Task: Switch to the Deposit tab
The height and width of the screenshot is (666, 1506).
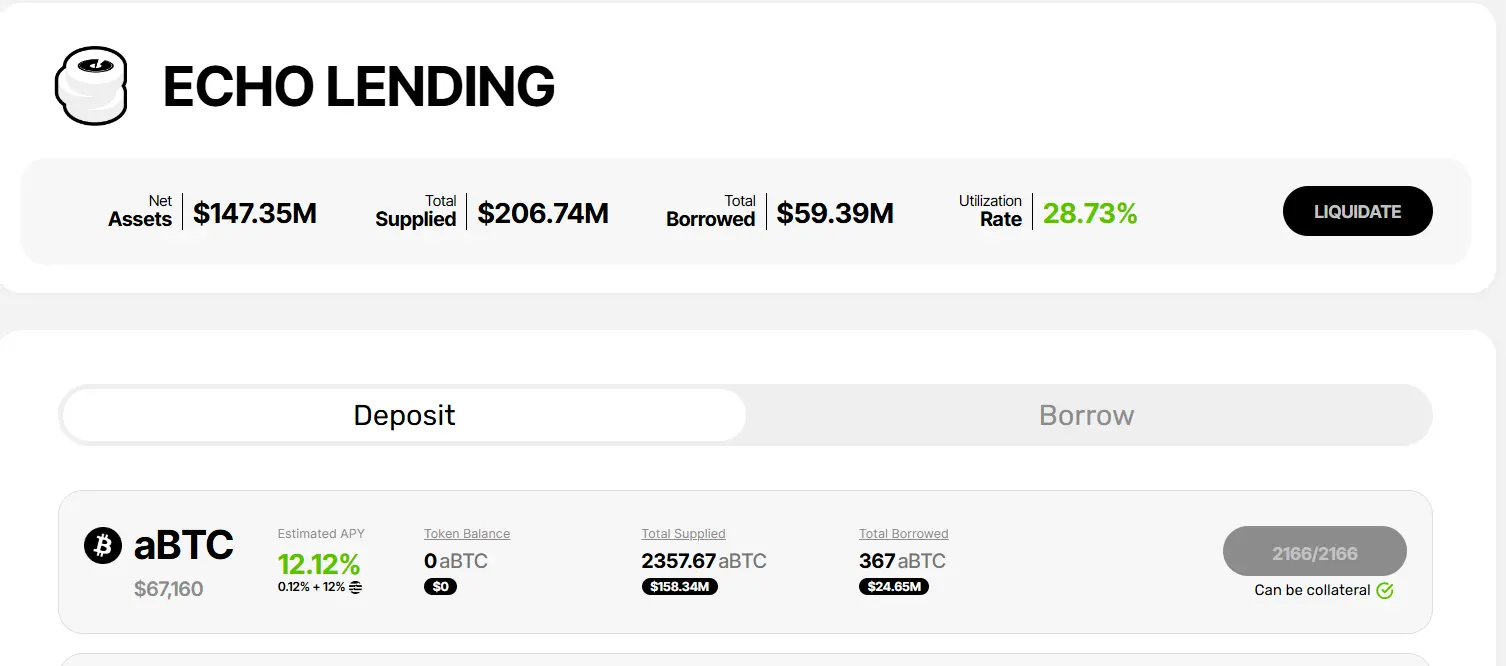Action: pyautogui.click(x=404, y=415)
